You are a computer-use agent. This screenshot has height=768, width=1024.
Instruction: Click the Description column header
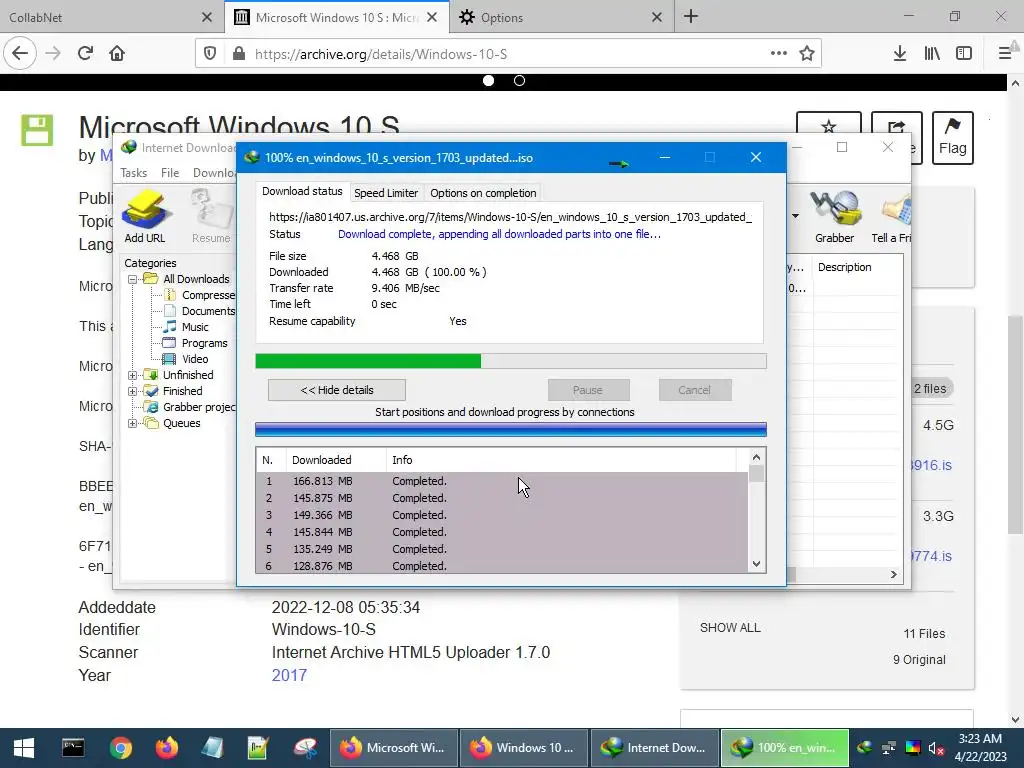pos(857,267)
